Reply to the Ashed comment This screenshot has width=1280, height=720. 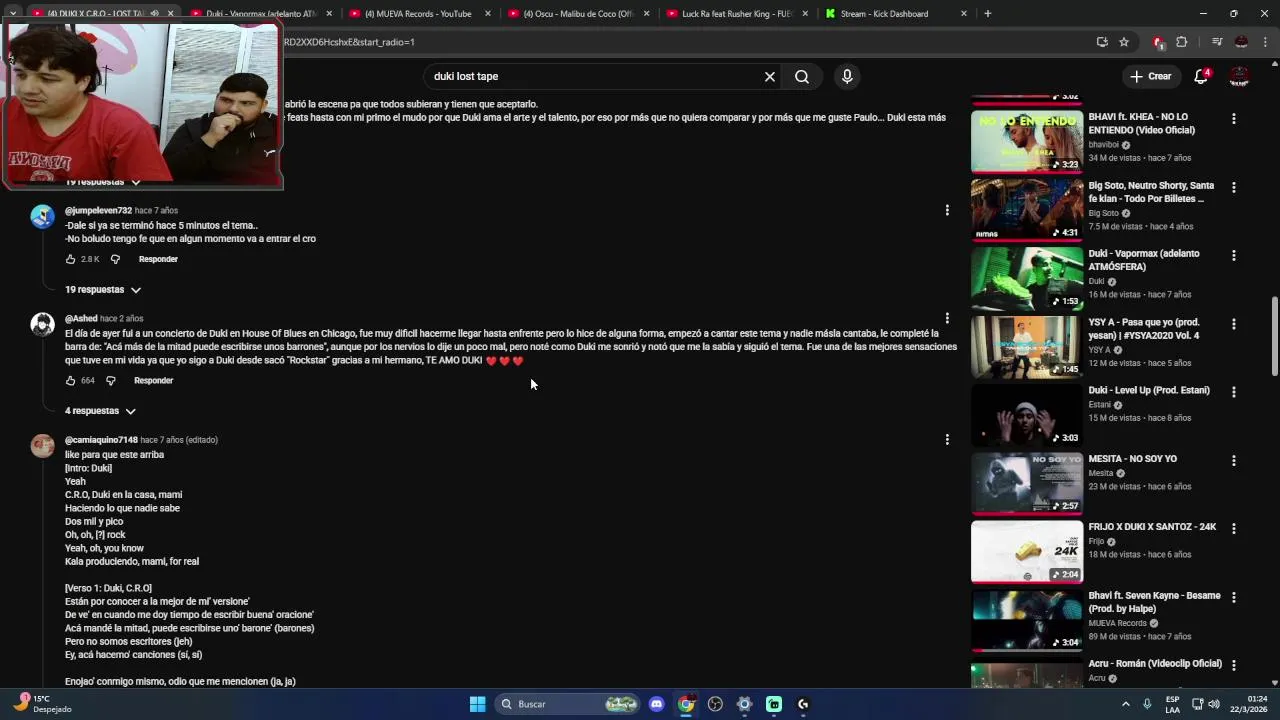153,380
